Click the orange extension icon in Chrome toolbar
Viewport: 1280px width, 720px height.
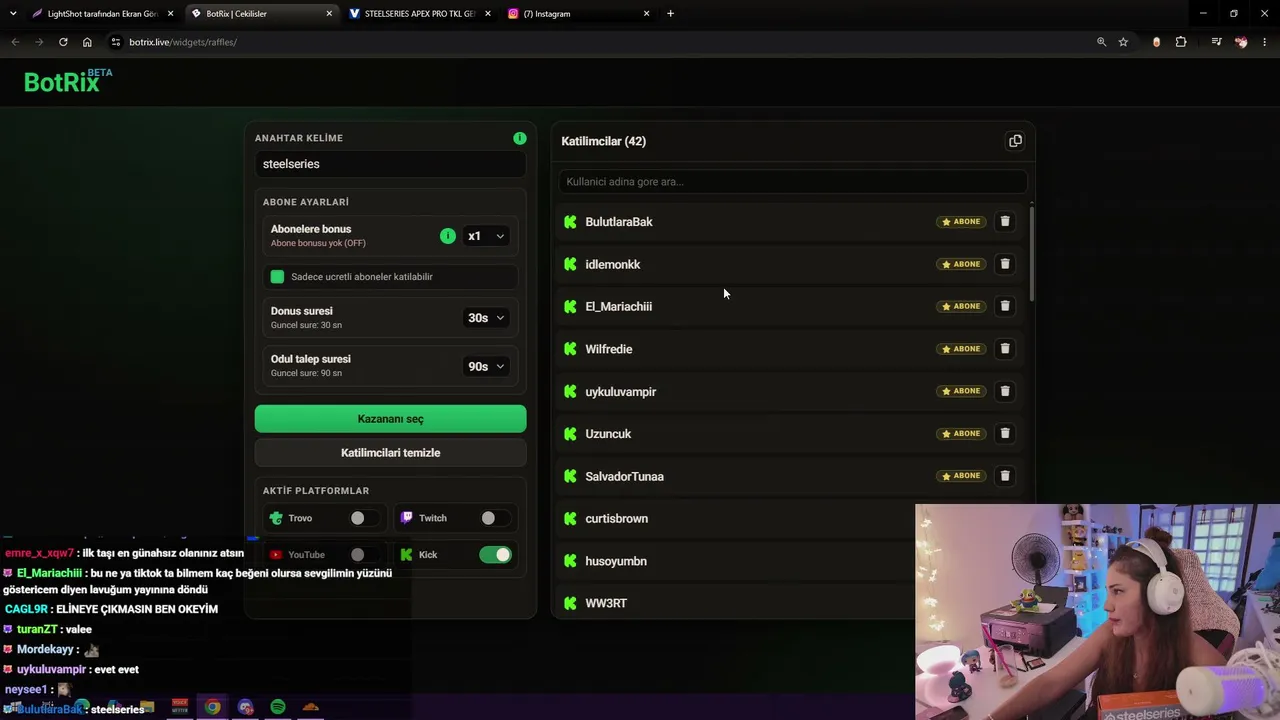pos(1157,42)
